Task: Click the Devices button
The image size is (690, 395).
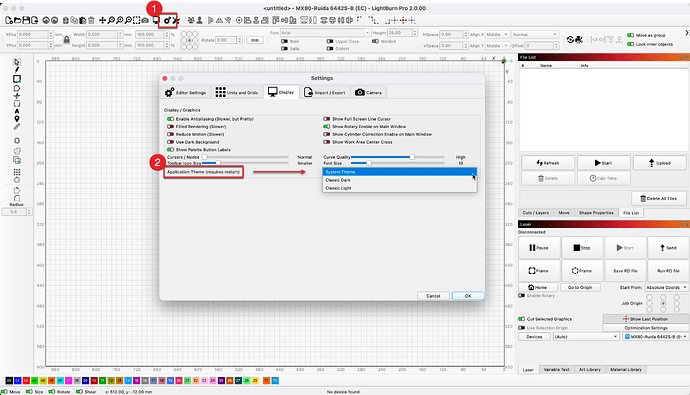Action: pyautogui.click(x=534, y=336)
